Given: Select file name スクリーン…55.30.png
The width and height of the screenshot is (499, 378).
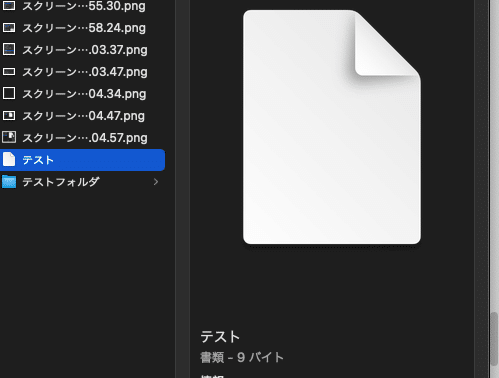Looking at the screenshot, I should pos(84,6).
